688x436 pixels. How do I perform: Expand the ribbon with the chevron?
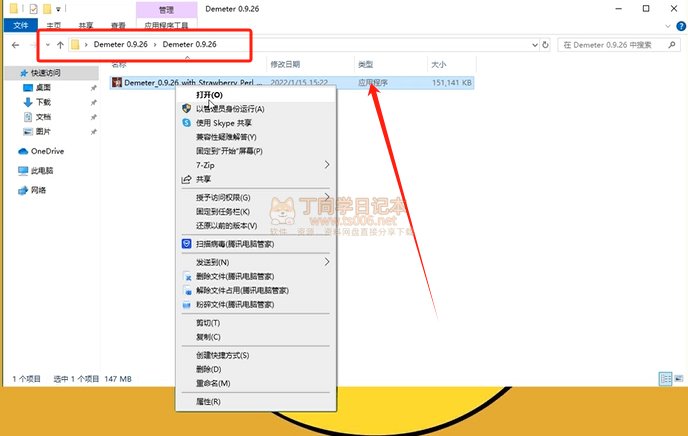668,26
